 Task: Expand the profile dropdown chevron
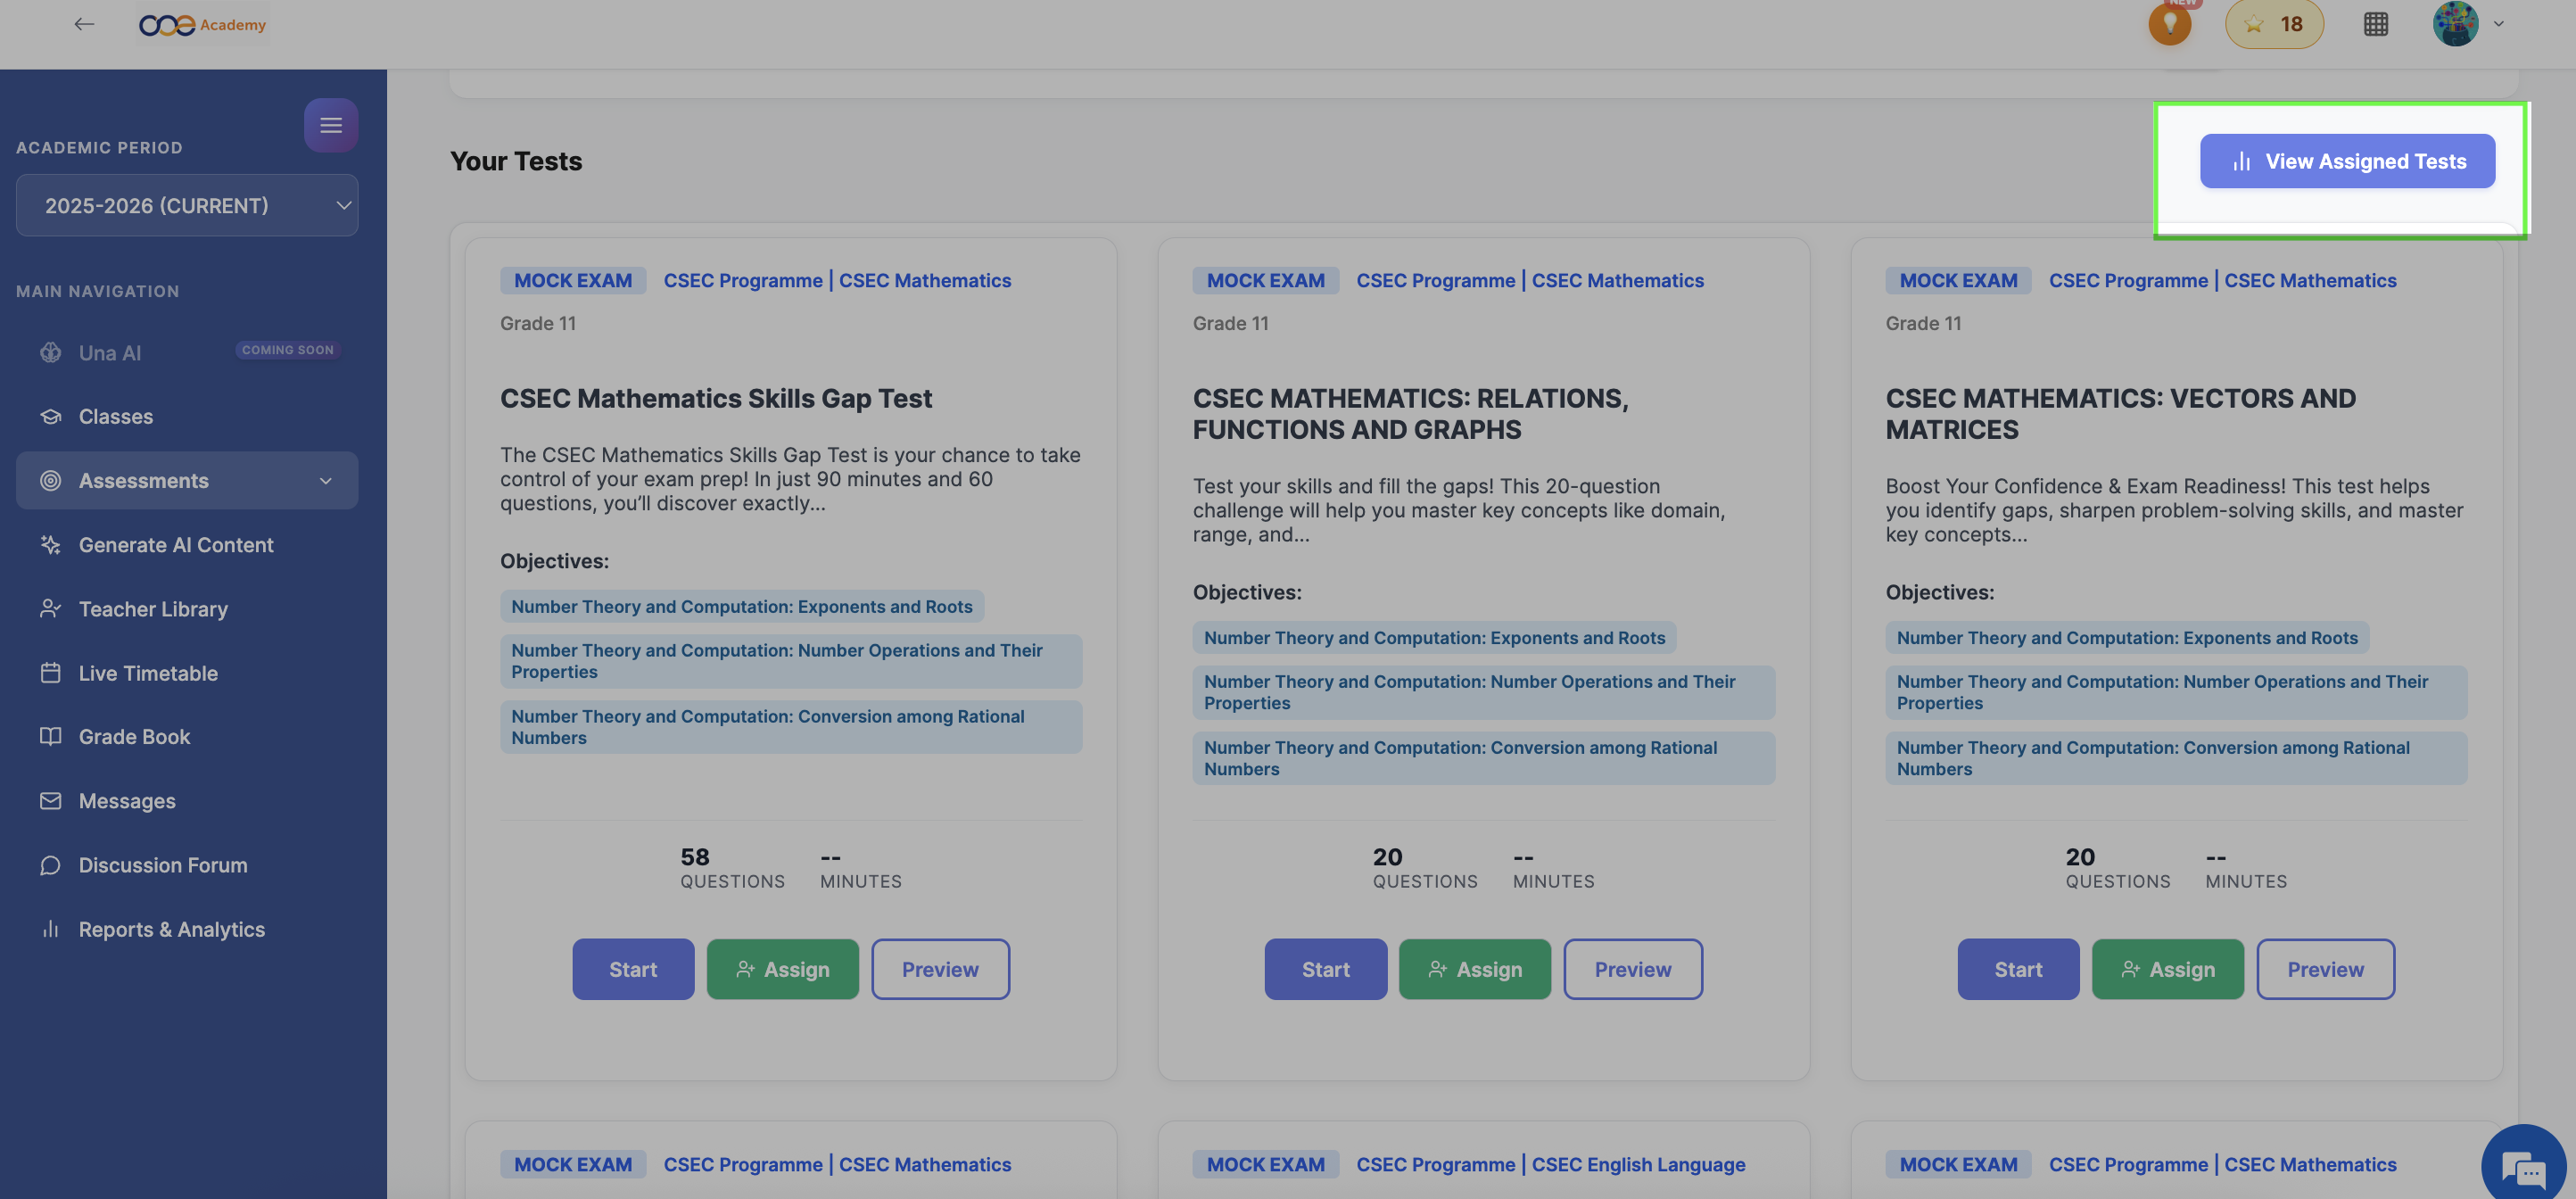2499,24
